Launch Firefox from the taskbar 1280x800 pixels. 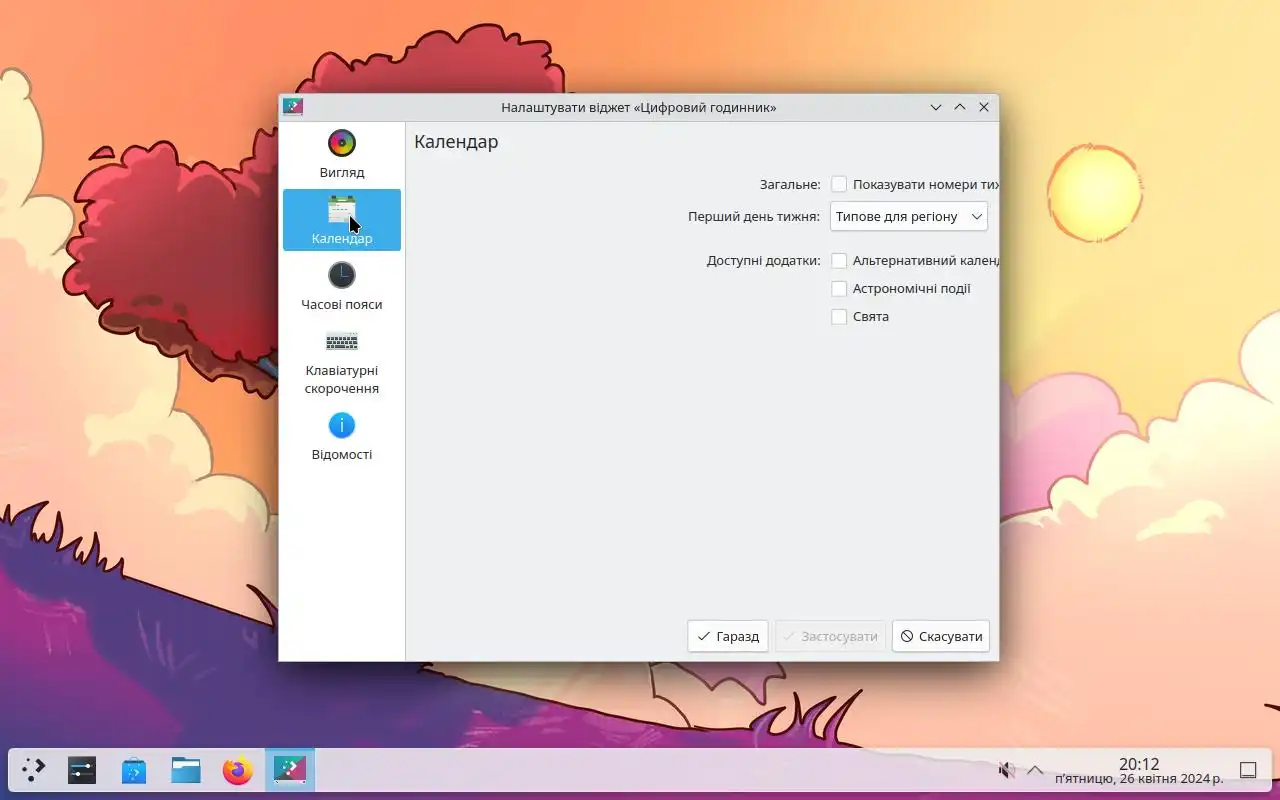(238, 770)
